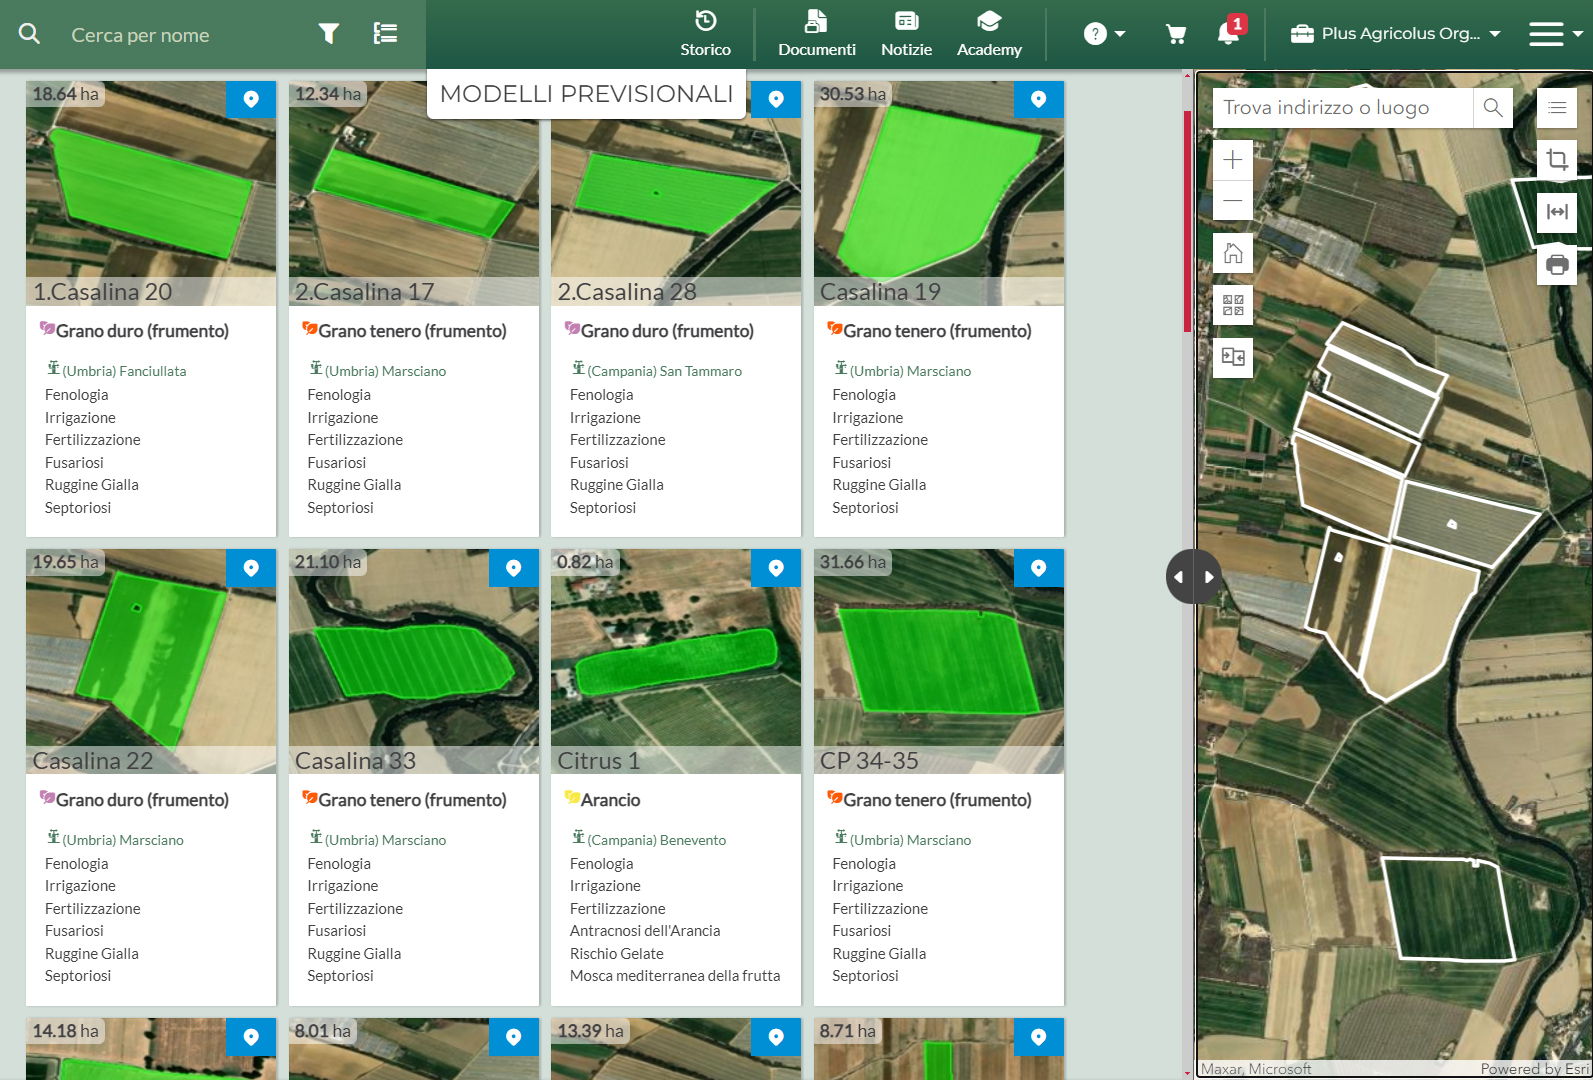Print the map
The height and width of the screenshot is (1080, 1593).
pyautogui.click(x=1557, y=265)
